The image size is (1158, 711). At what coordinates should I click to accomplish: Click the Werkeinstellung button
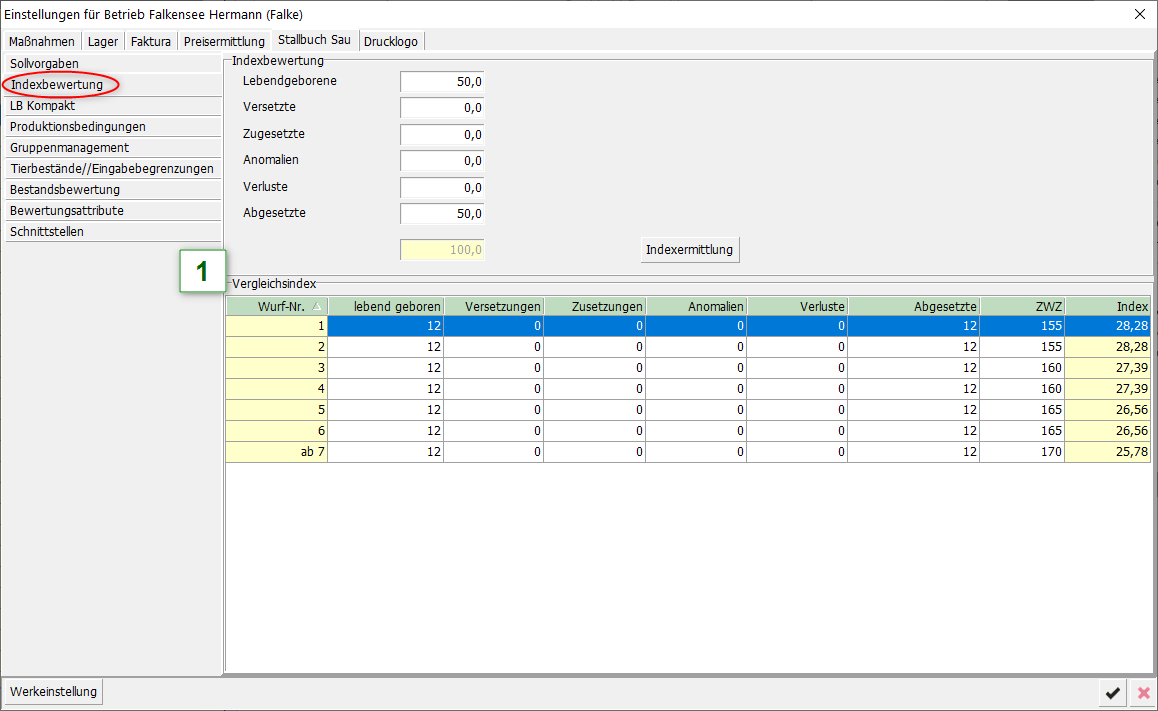tap(54, 692)
